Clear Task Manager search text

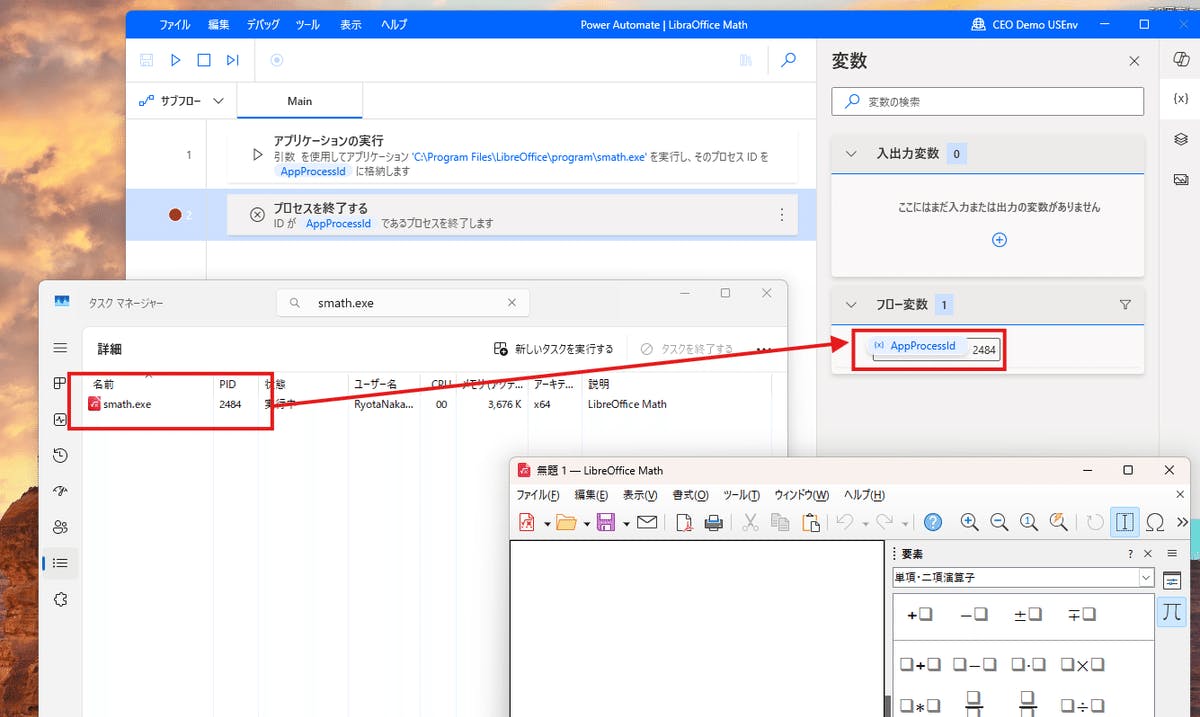click(x=512, y=302)
